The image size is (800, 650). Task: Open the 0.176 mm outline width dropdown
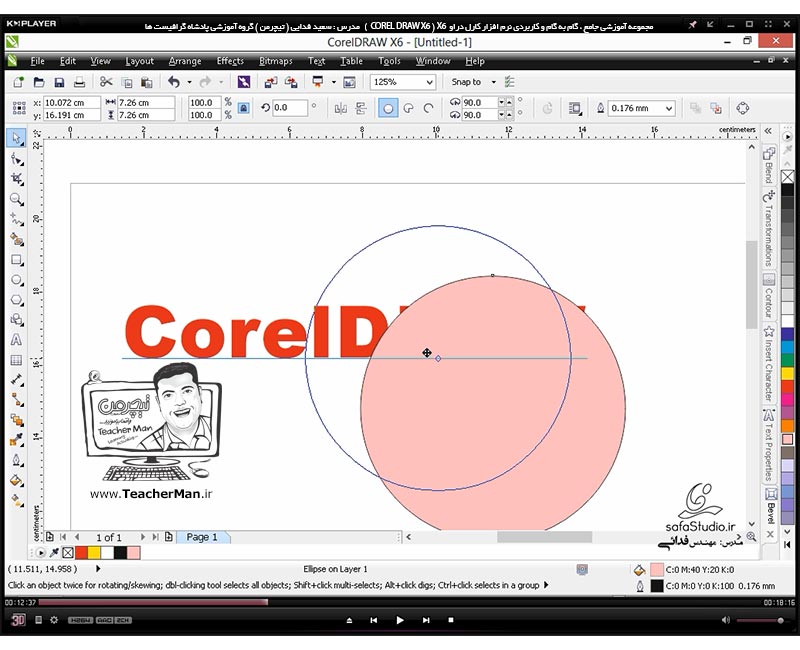pos(669,108)
